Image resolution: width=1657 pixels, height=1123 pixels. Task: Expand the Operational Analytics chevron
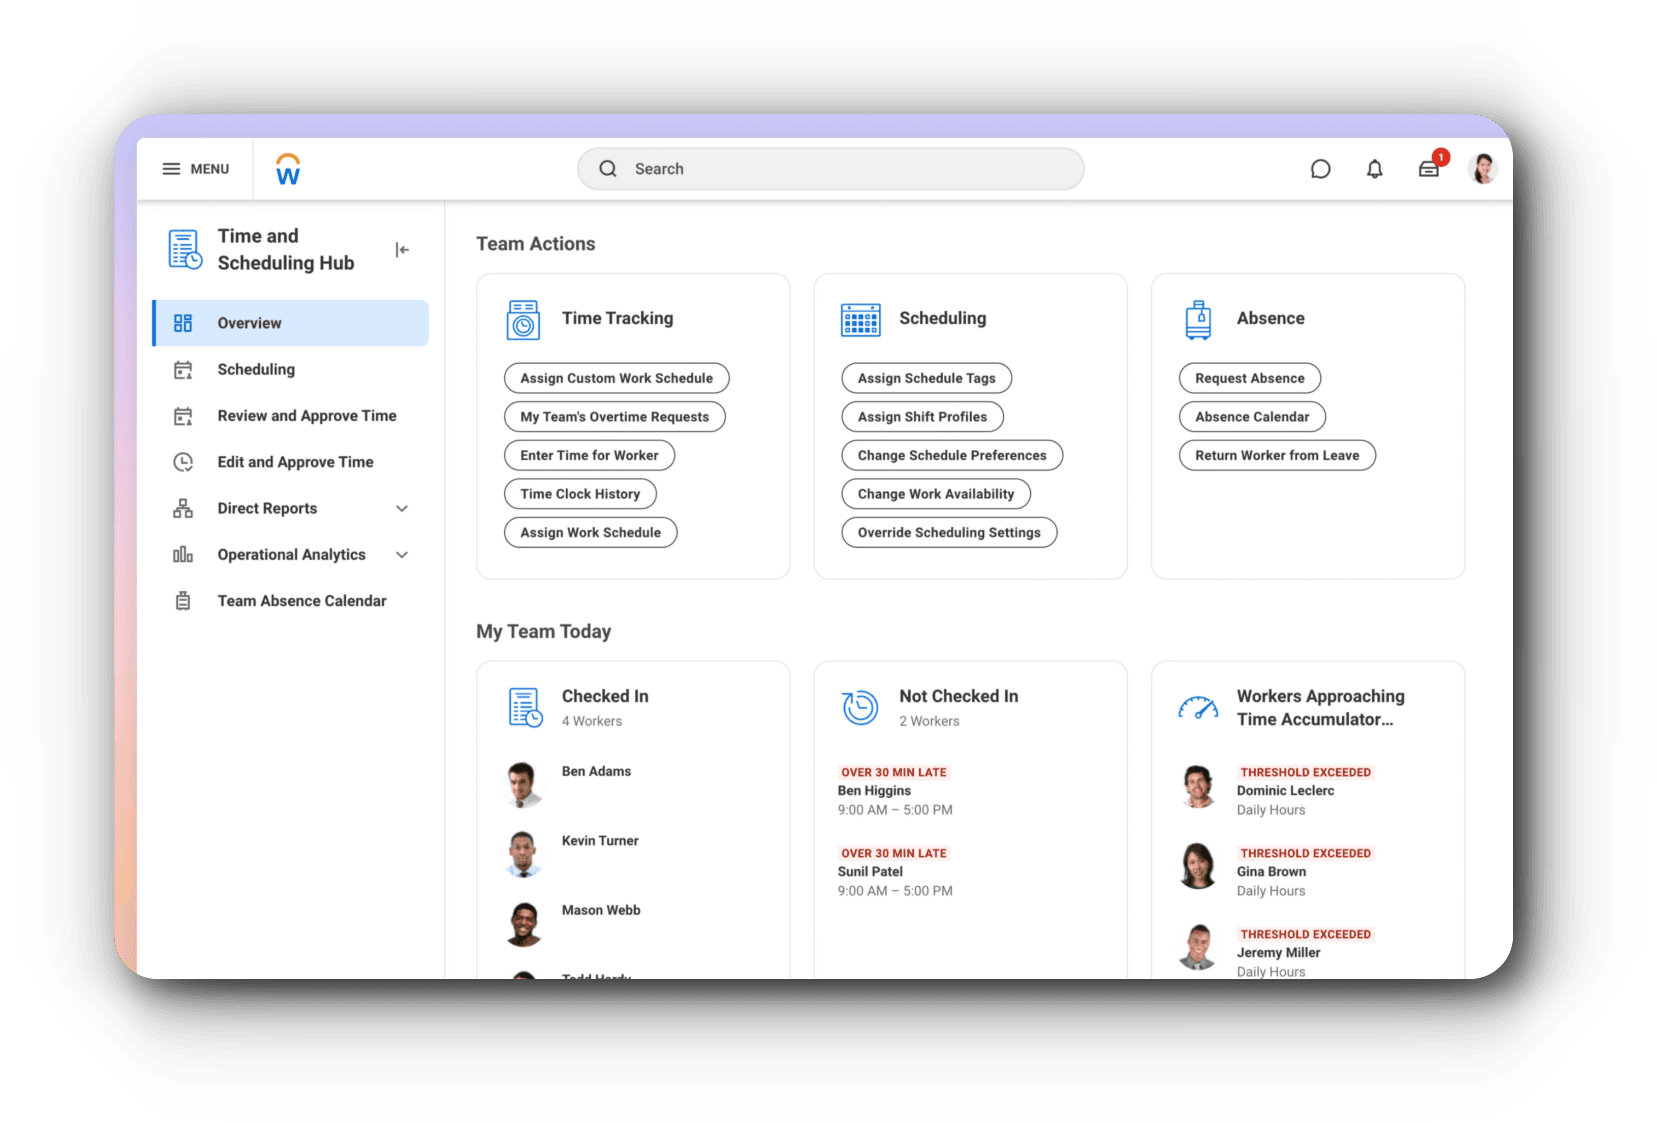402,555
